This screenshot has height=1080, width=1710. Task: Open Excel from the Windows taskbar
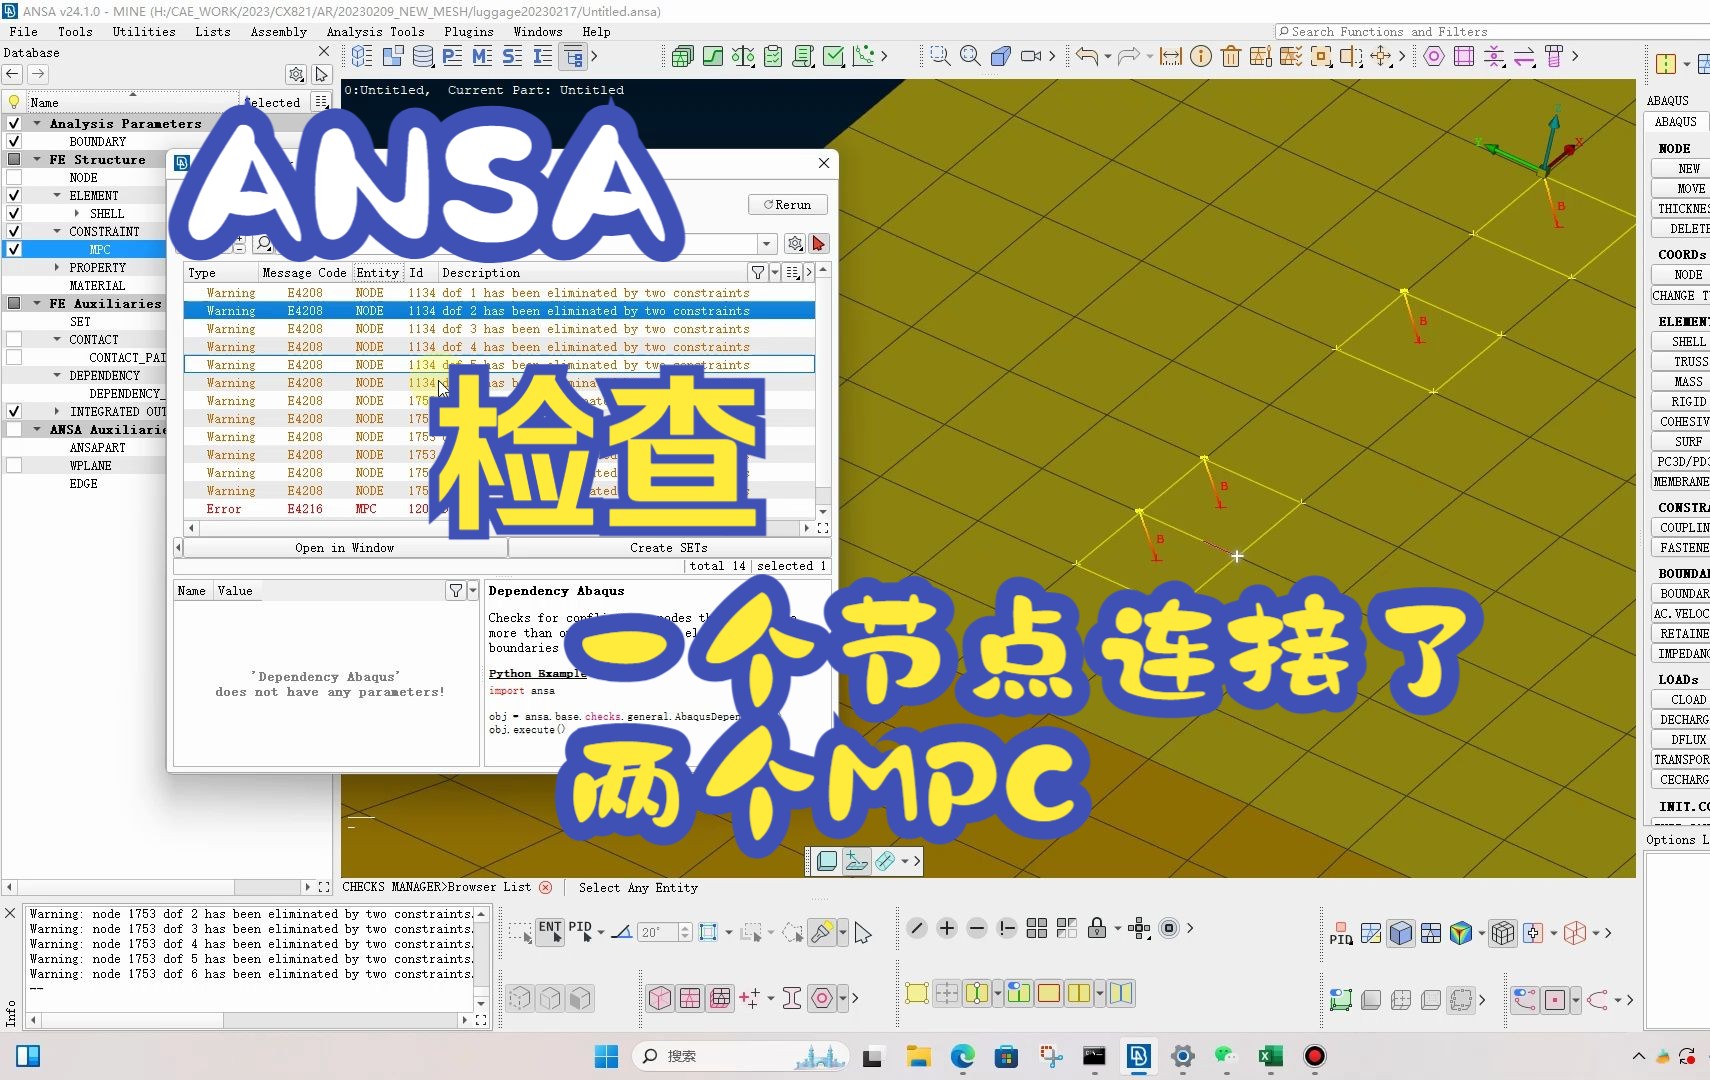click(1271, 1056)
